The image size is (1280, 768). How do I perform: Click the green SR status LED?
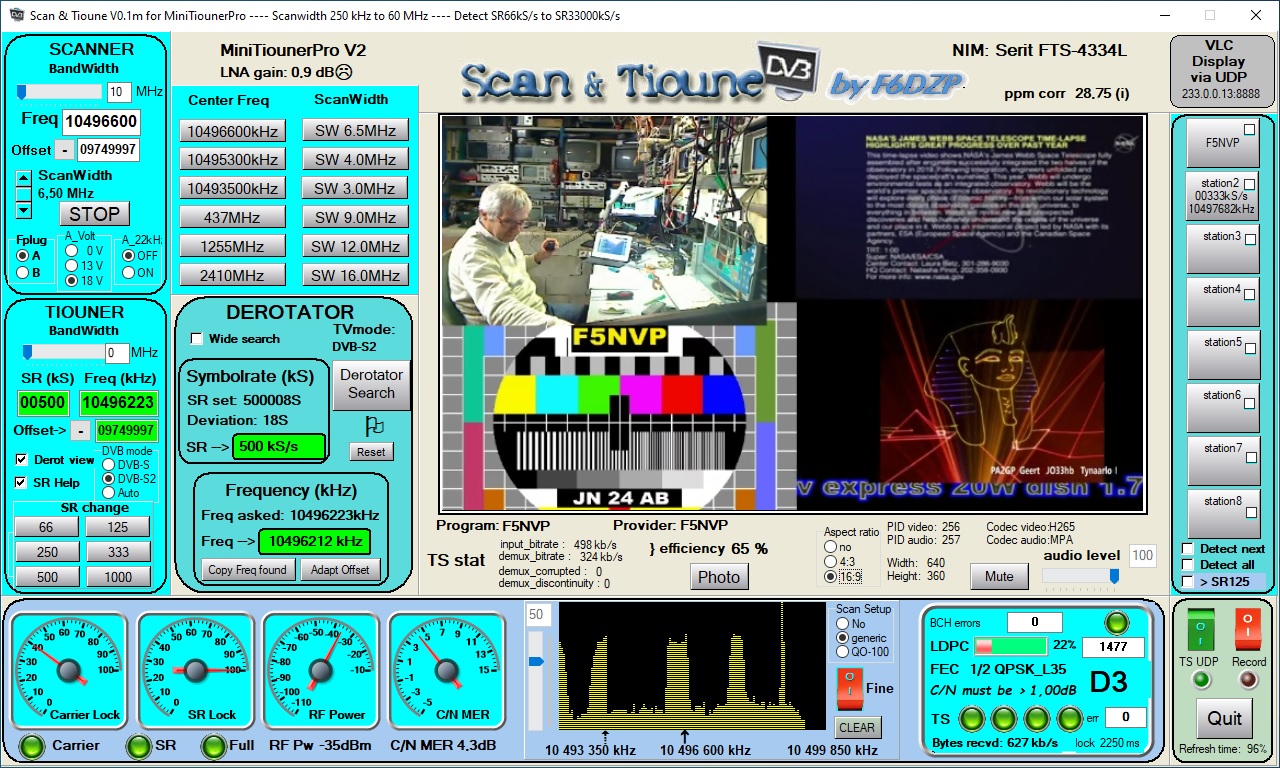pos(138,746)
